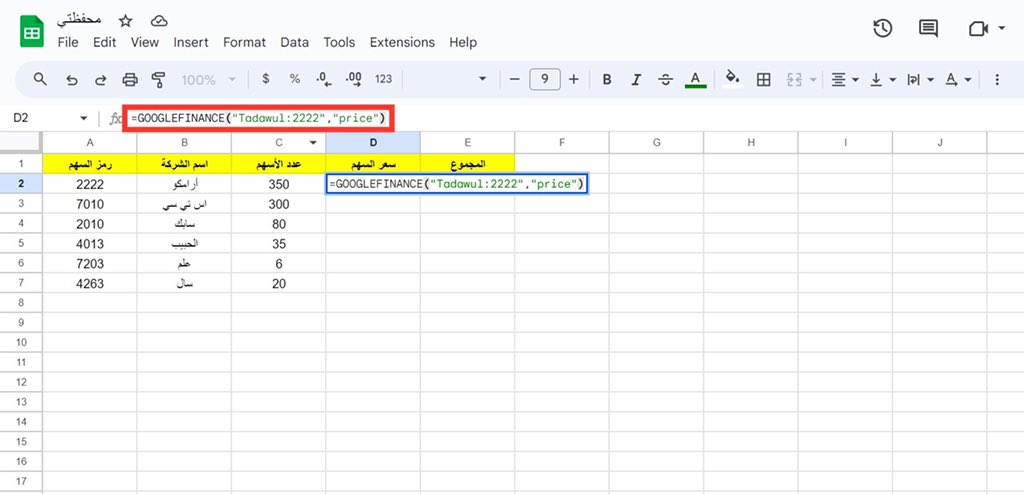The height and width of the screenshot is (494, 1024).
Task: Open text rotation dropdown
Action: tap(958, 80)
